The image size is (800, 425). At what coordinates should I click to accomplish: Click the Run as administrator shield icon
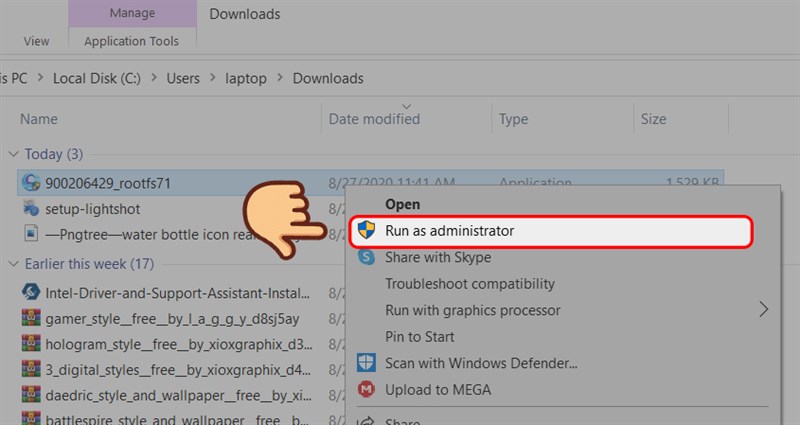367,231
